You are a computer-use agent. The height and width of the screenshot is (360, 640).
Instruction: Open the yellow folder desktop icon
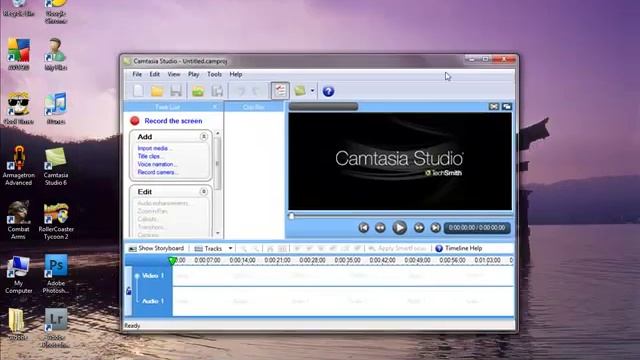point(17,324)
